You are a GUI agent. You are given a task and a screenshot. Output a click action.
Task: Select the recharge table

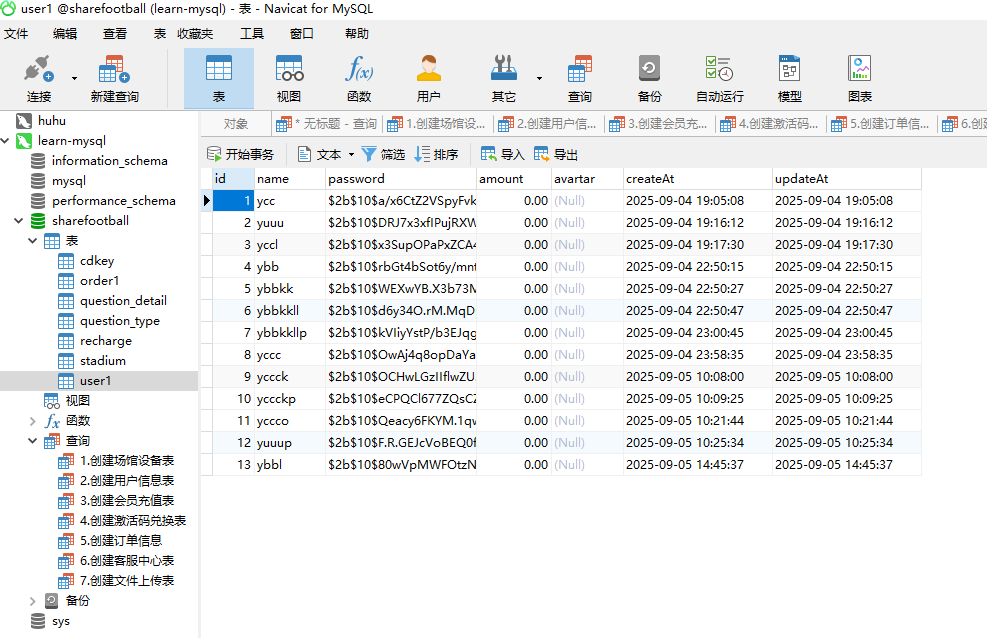106,340
